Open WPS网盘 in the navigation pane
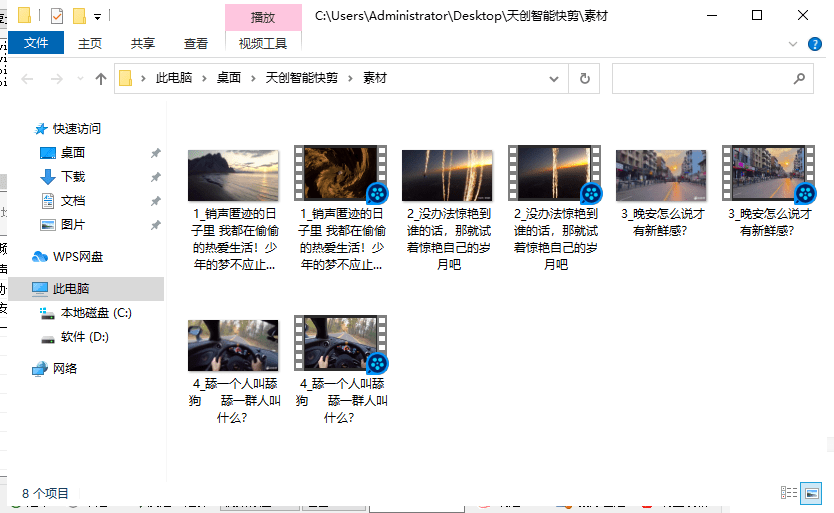 [78, 256]
